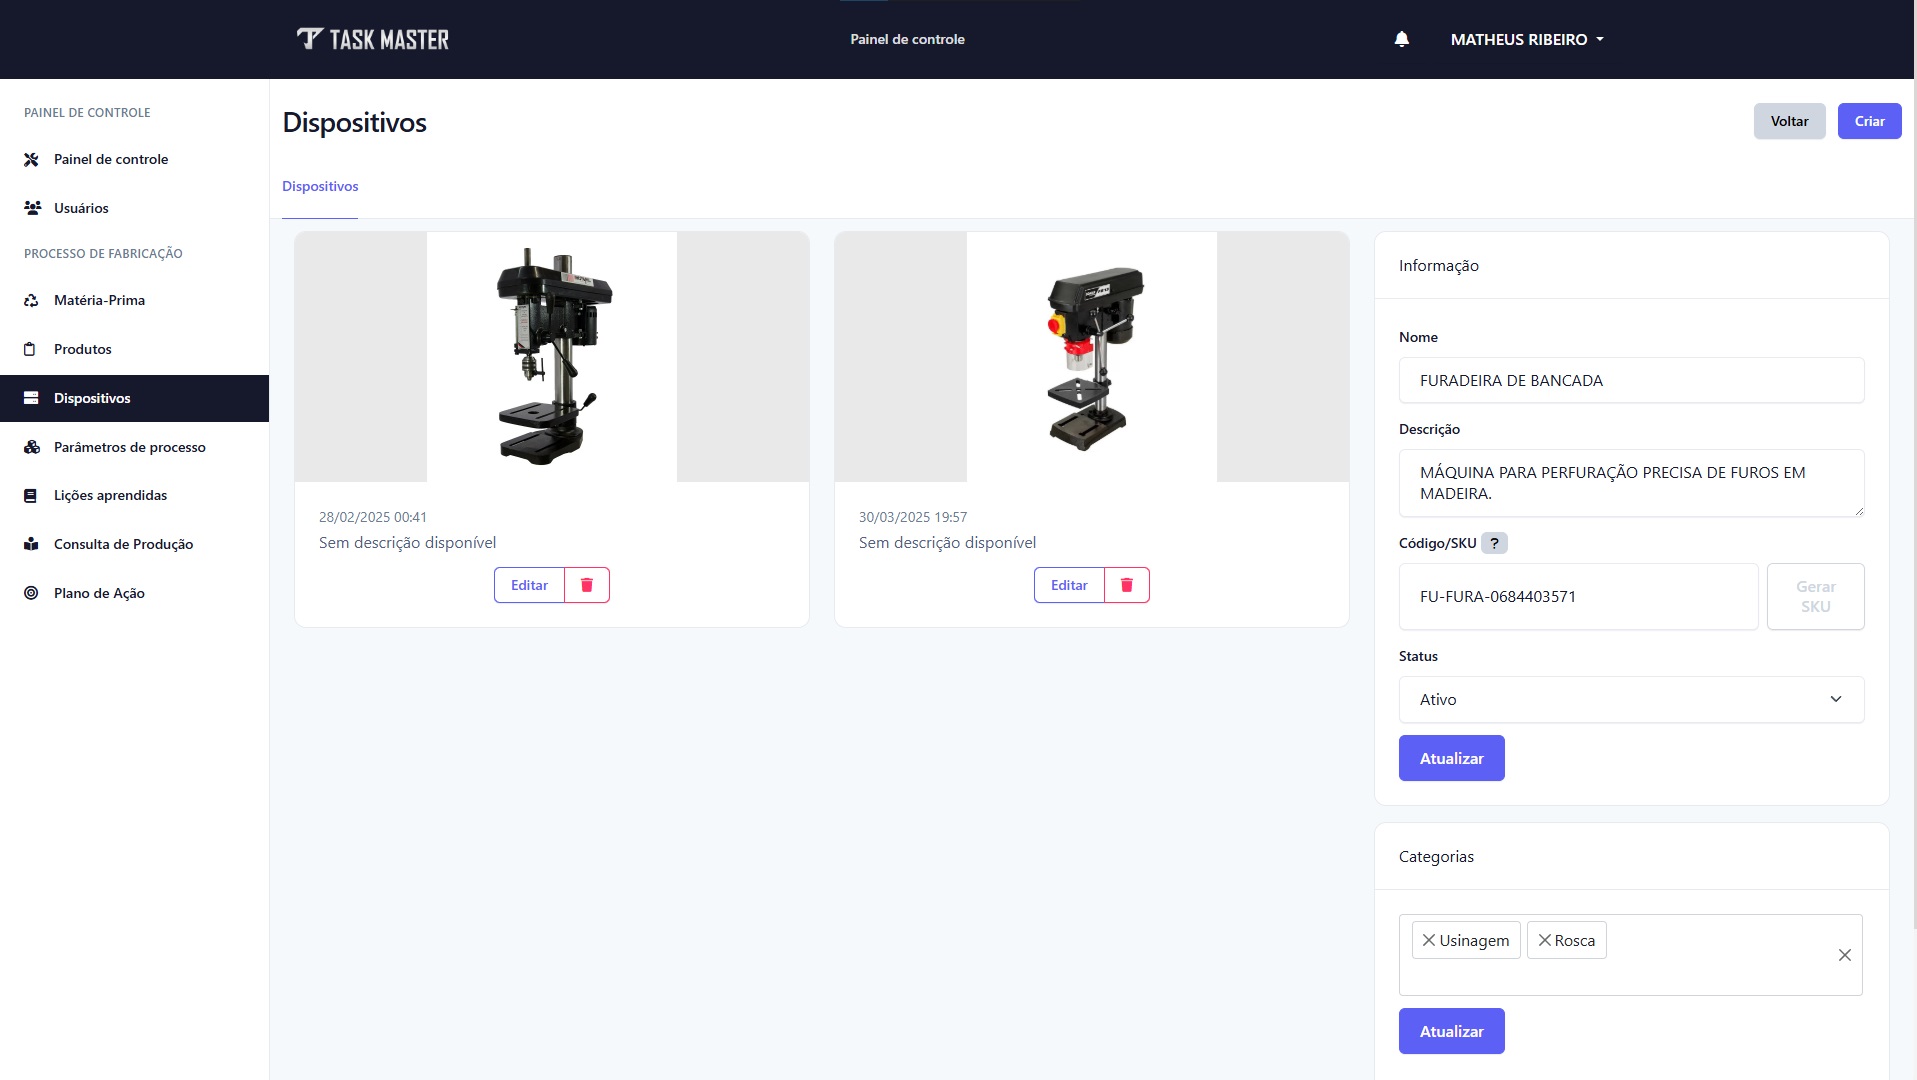Click the Task Master logo

pyautogui.click(x=373, y=39)
